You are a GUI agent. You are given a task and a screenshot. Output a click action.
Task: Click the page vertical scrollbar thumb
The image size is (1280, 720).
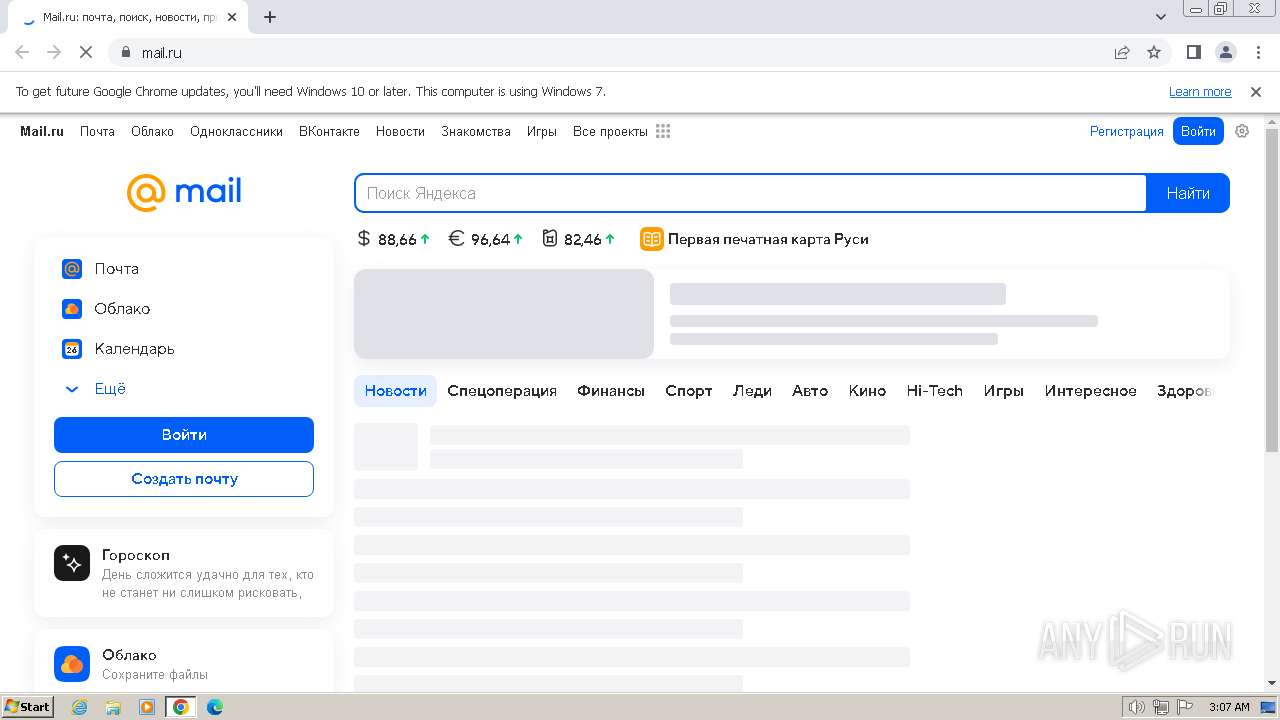coord(1271,290)
